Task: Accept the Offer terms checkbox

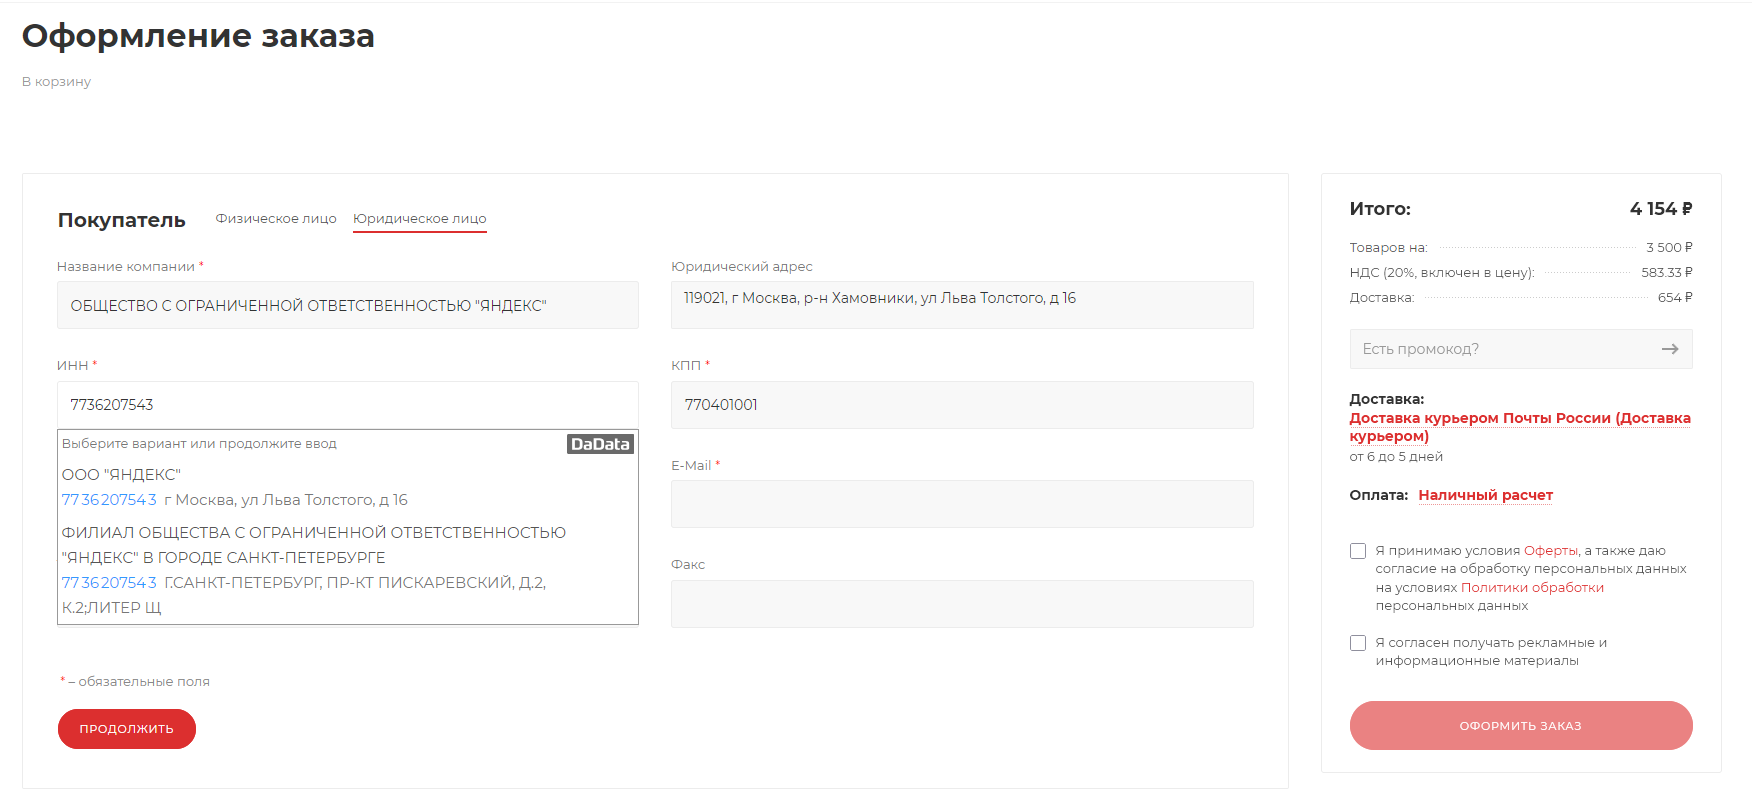Action: [1358, 551]
